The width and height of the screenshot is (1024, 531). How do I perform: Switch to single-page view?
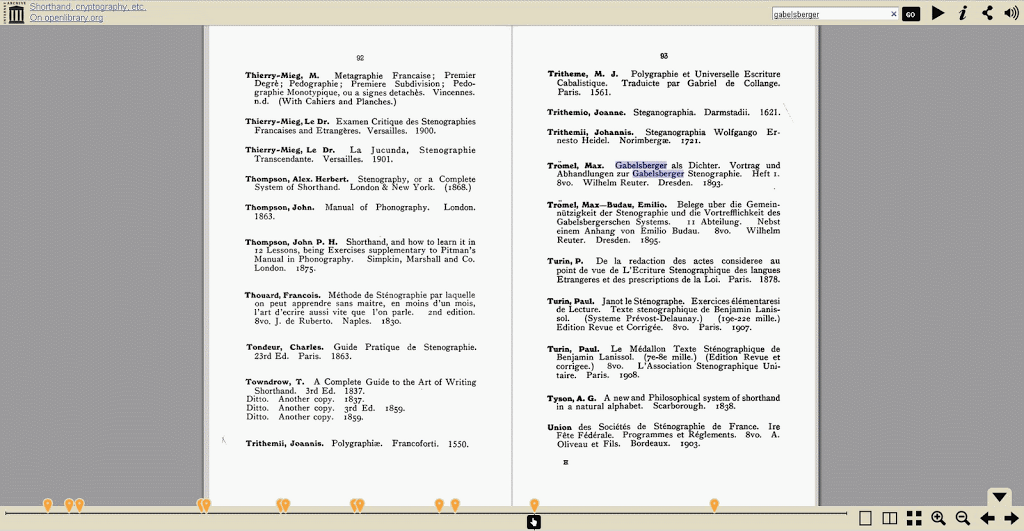(866, 518)
